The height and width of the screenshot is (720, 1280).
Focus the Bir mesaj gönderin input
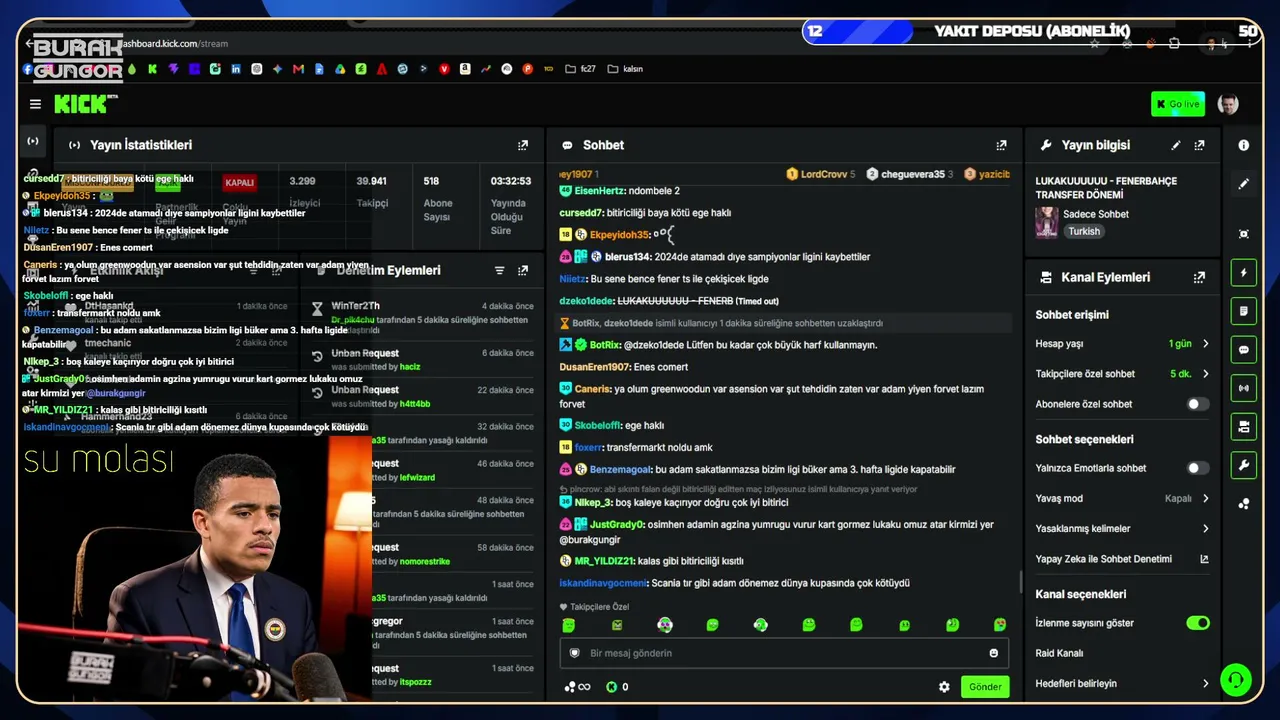[784, 653]
